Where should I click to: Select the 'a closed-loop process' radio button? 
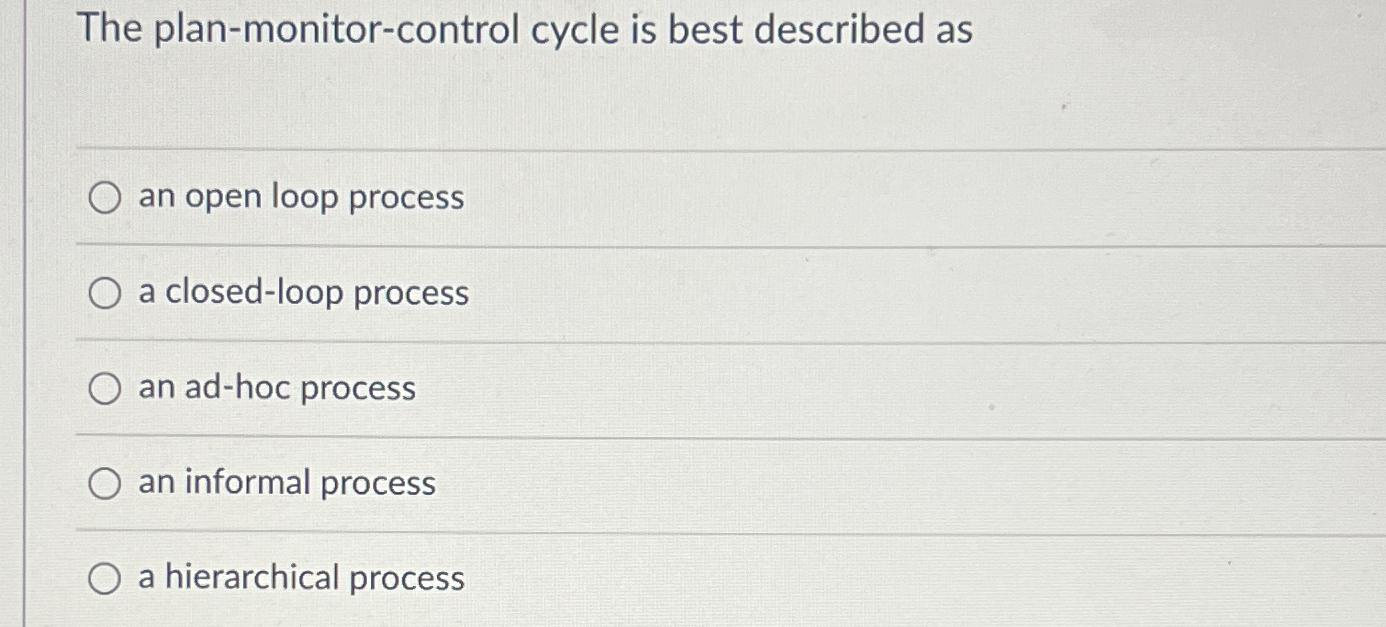point(104,294)
